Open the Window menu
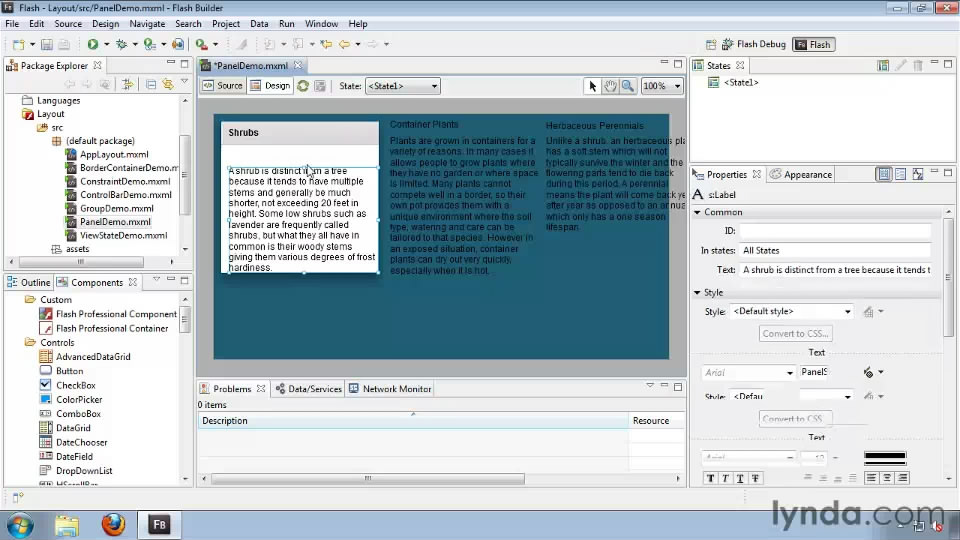Viewport: 960px width, 540px height. [x=321, y=24]
